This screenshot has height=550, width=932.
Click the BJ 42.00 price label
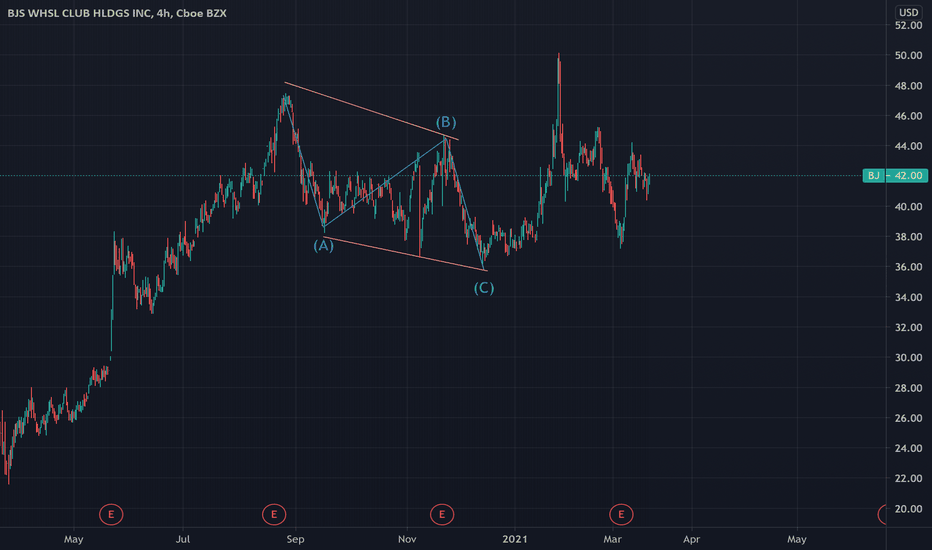coord(895,175)
